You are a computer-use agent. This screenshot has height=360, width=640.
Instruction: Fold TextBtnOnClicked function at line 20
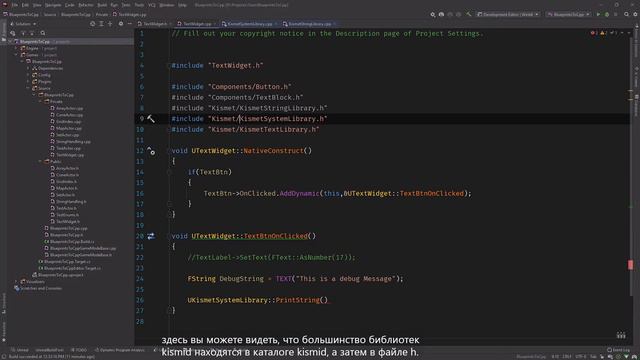coord(169,236)
